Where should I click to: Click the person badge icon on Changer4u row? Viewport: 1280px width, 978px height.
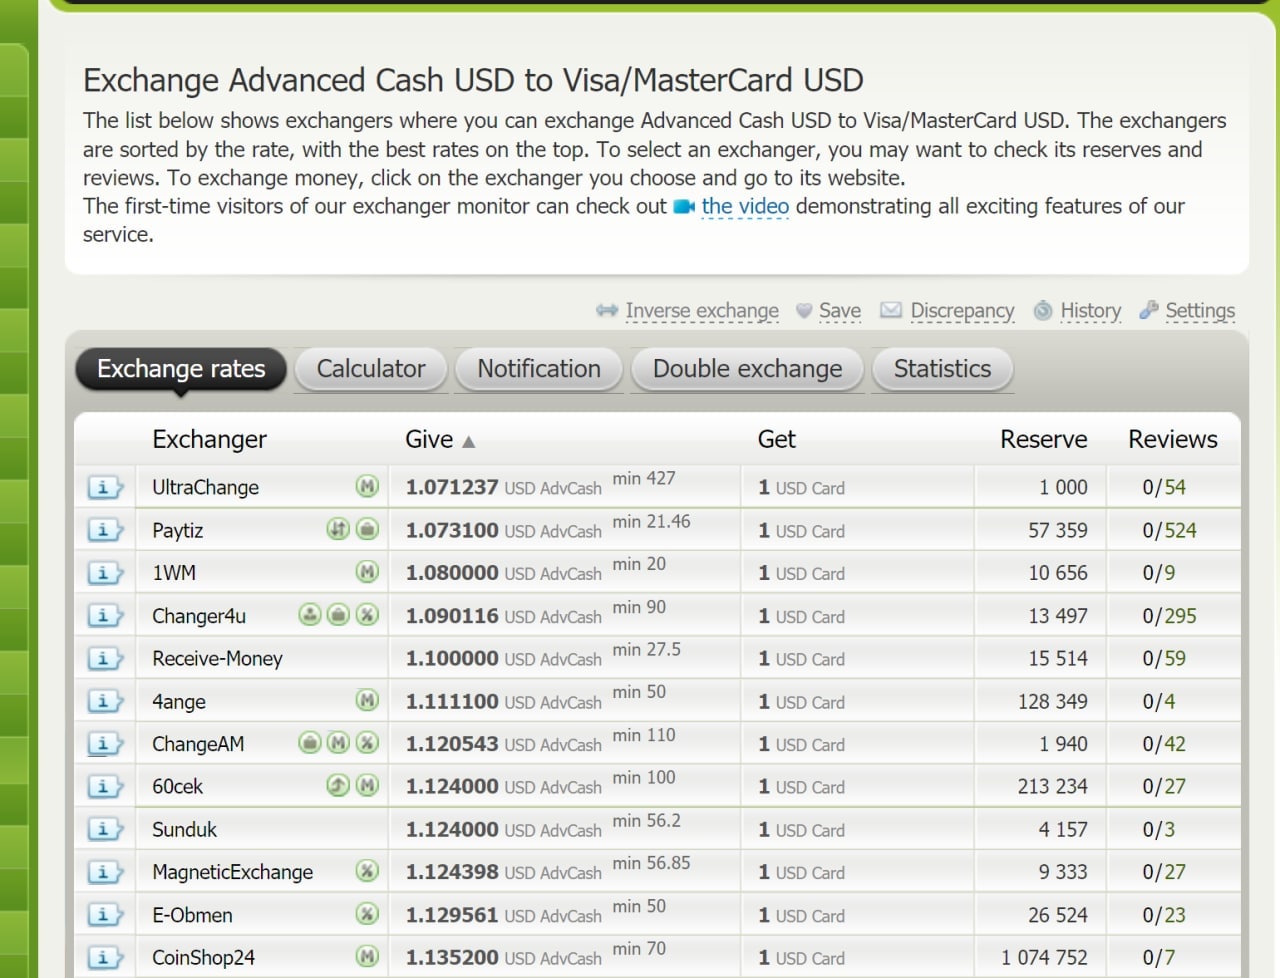(310, 614)
